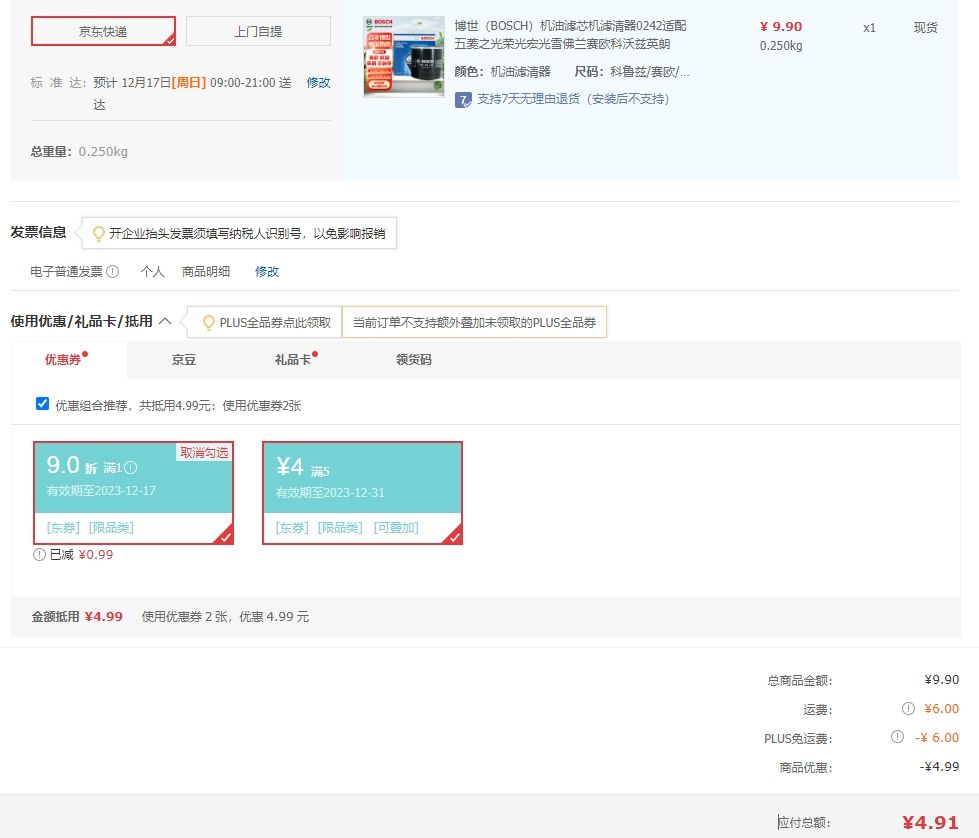Deselect the ¥4 满5 coupon card
979x838 pixels.
362,493
